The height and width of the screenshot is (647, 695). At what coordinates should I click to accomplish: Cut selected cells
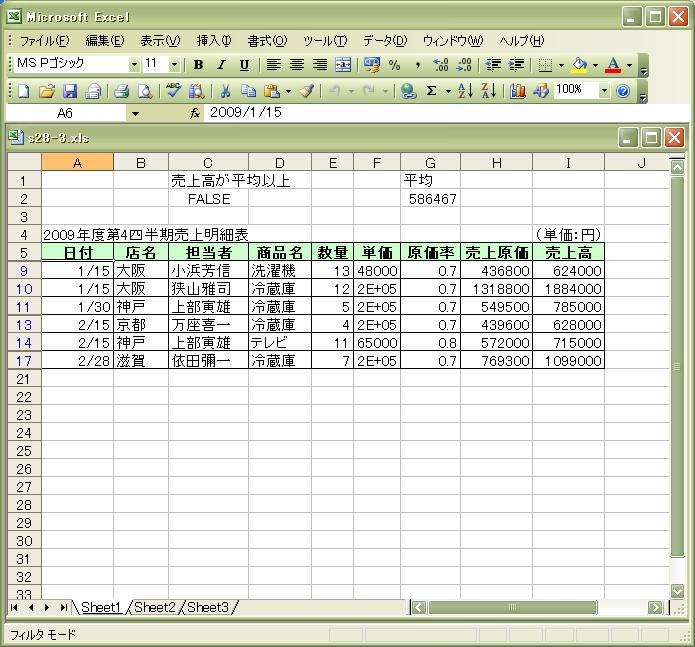[225, 91]
